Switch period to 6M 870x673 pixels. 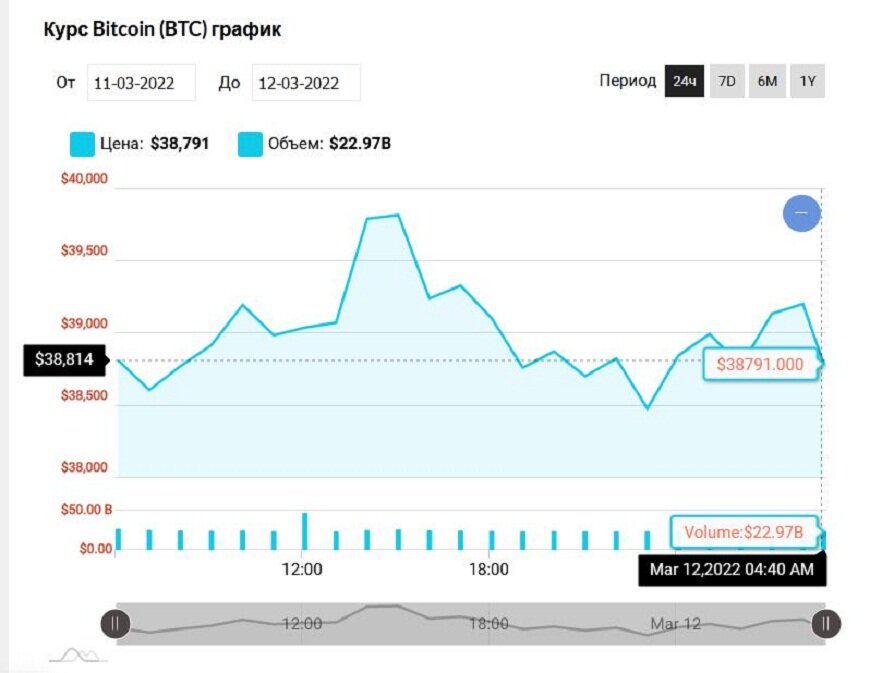(767, 82)
